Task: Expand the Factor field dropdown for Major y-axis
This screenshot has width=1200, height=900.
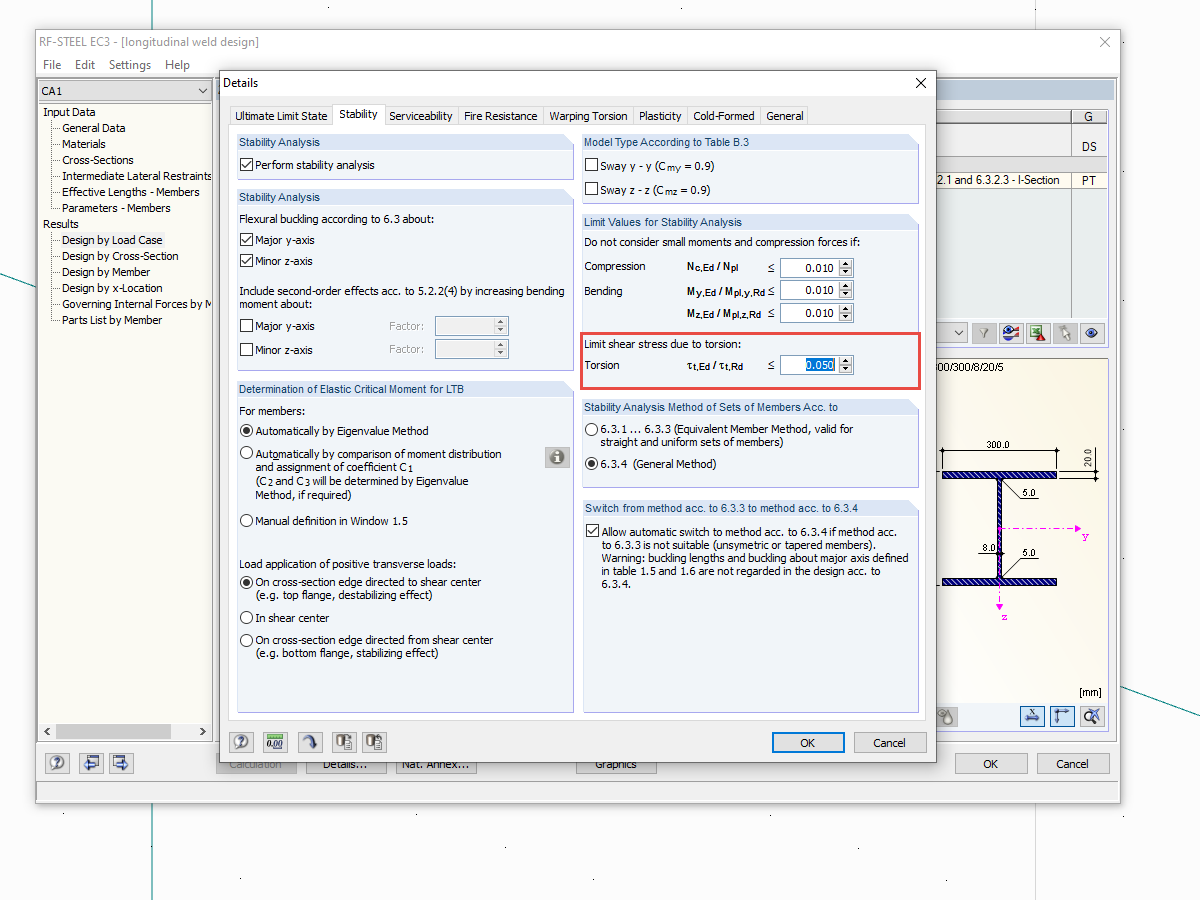Action: tap(500, 325)
